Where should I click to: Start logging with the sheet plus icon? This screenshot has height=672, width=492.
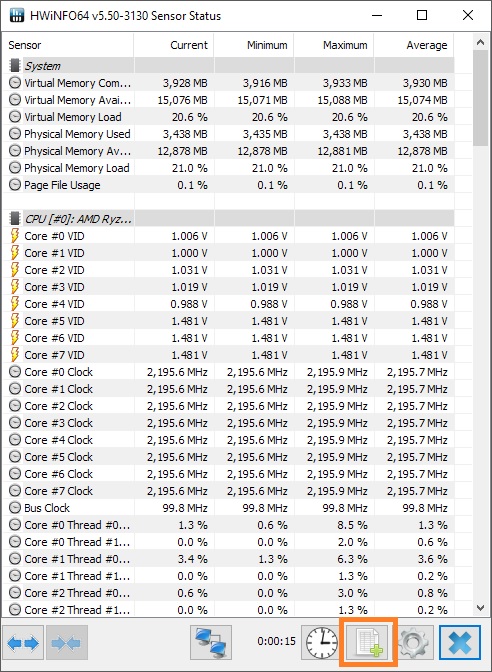pyautogui.click(x=368, y=642)
